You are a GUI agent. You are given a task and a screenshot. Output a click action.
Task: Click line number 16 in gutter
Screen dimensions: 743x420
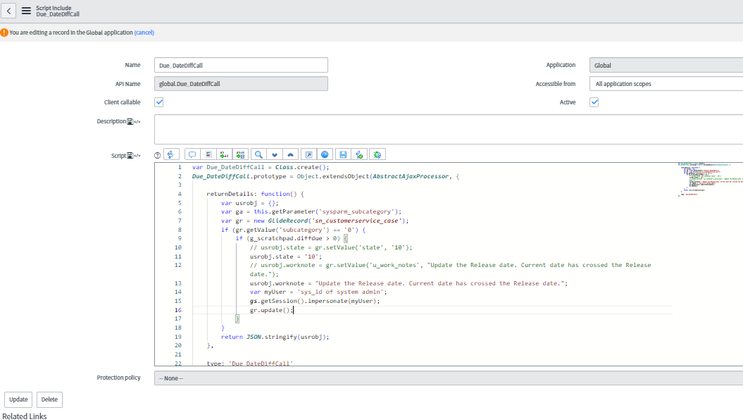pos(178,310)
